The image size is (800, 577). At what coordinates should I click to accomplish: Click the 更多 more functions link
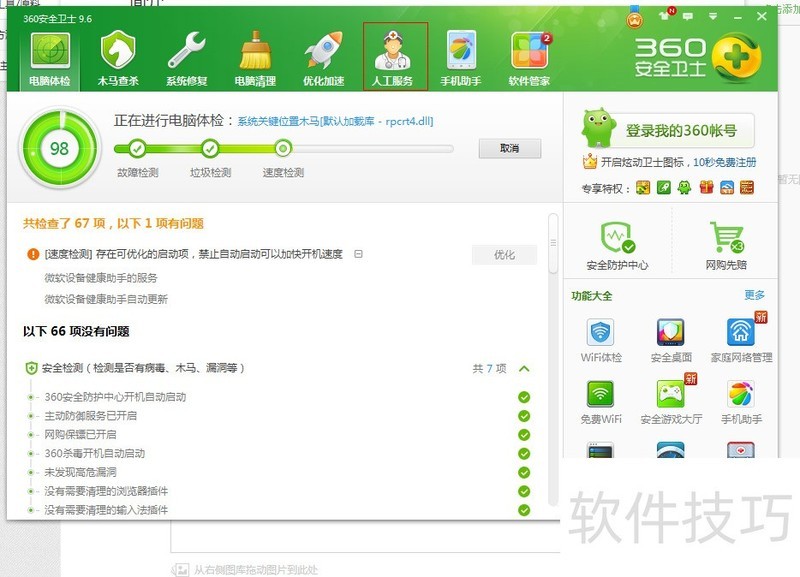(755, 295)
